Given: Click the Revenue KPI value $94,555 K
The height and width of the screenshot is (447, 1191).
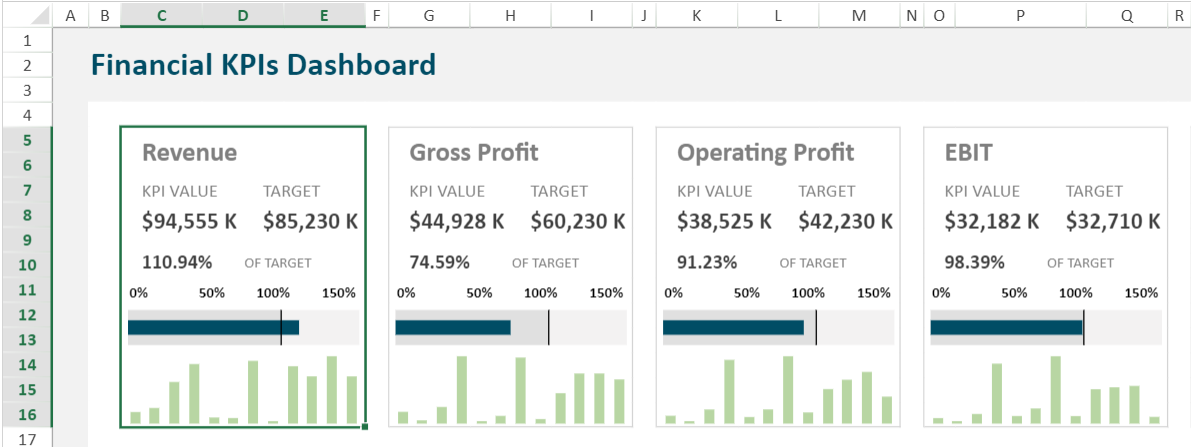Looking at the screenshot, I should (x=190, y=222).
